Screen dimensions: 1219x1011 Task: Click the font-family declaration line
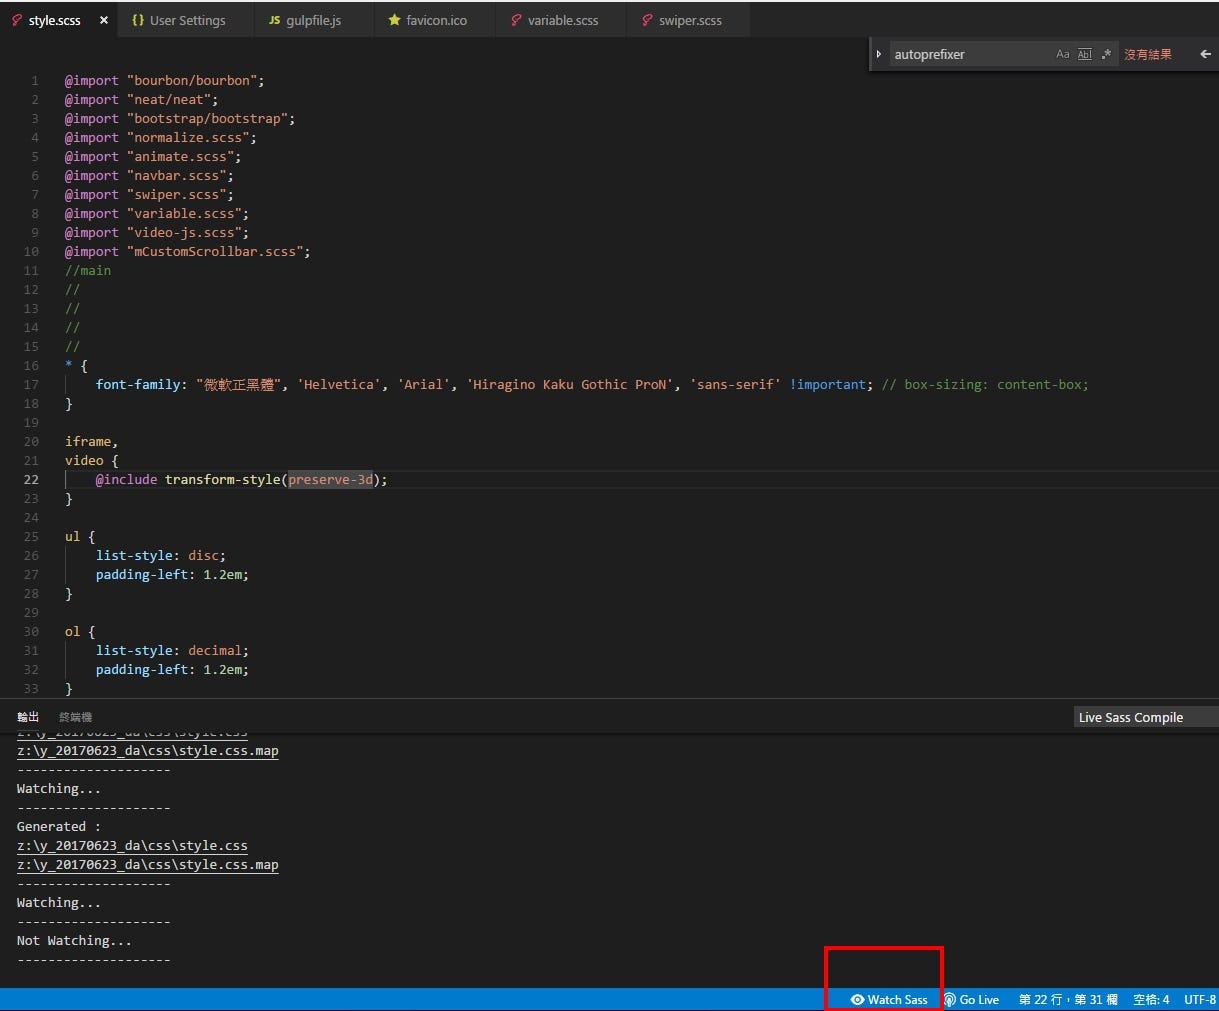click(x=592, y=385)
